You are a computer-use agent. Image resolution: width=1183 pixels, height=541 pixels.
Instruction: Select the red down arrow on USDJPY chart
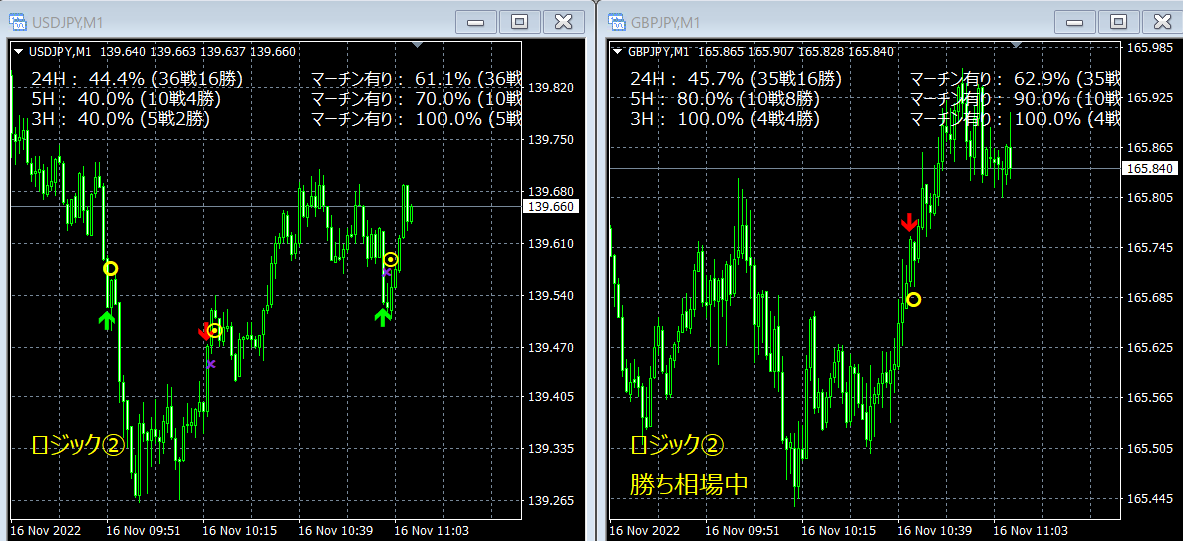(x=204, y=331)
